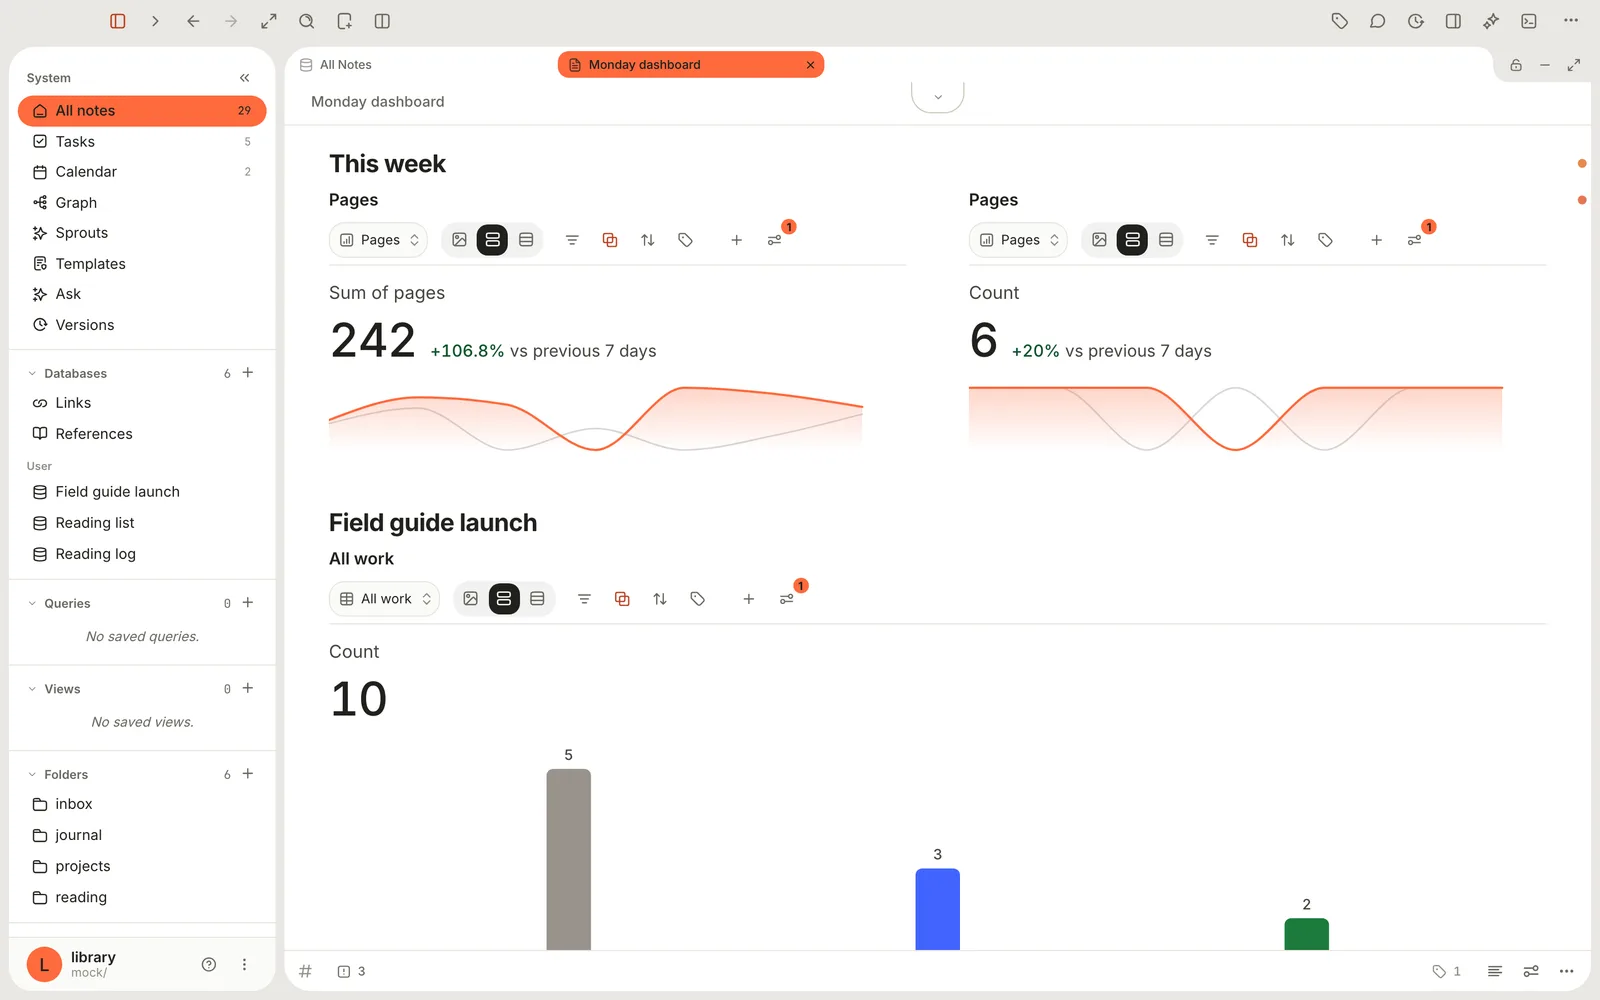Collapse the Folders section
This screenshot has width=1600, height=1000.
point(33,775)
